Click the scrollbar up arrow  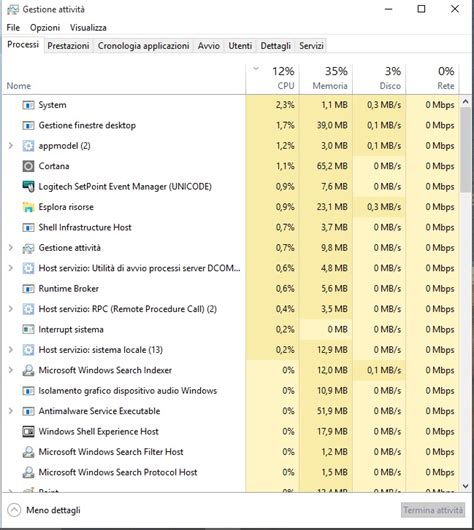tap(466, 101)
